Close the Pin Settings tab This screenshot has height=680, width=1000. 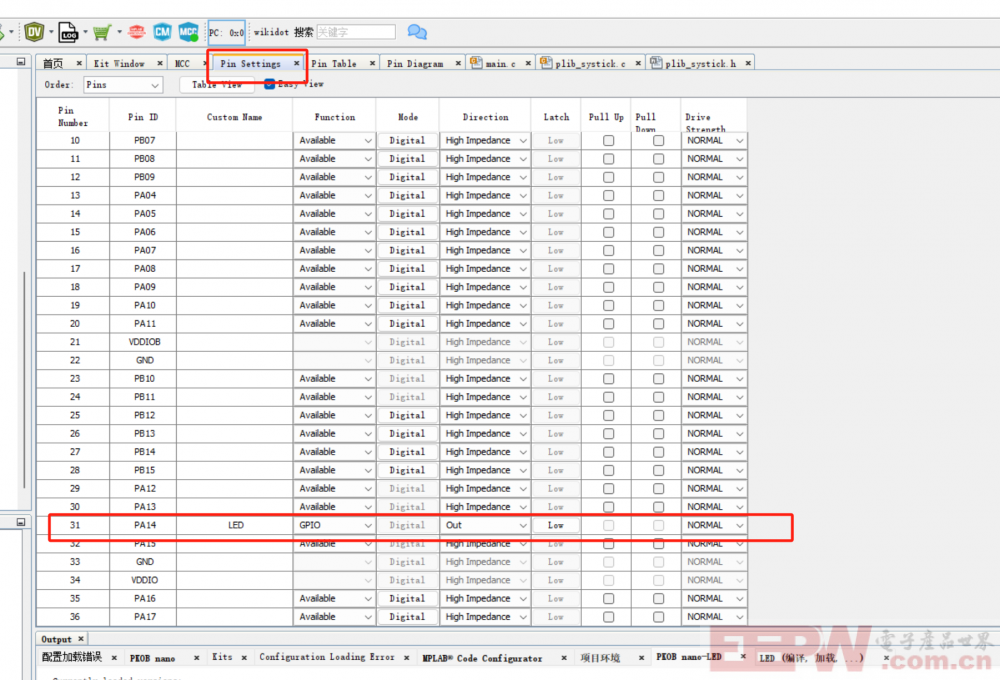point(297,63)
